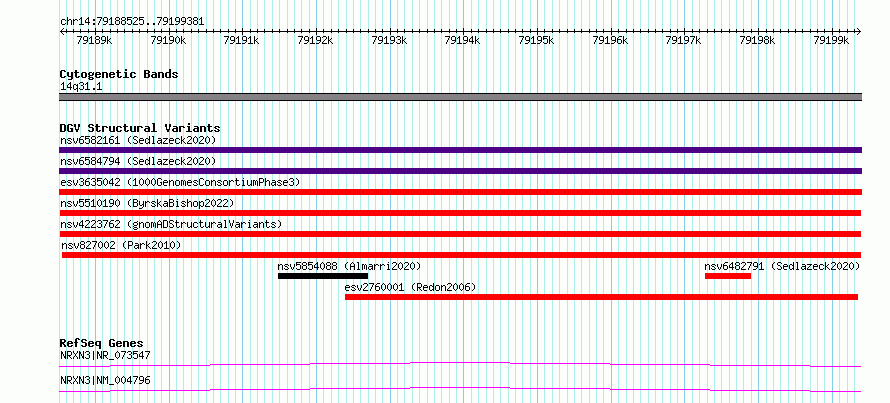Screen dimensions: 890x403
Task: Open nsv5510190 (ByrskaBishop2022) label
Action: pos(147,203)
